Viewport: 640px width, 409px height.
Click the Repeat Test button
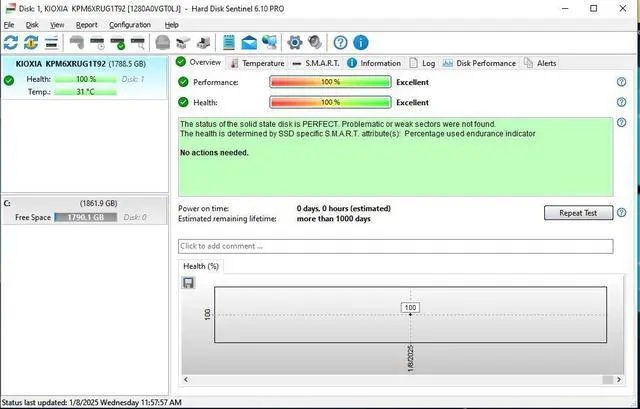pyautogui.click(x=578, y=213)
